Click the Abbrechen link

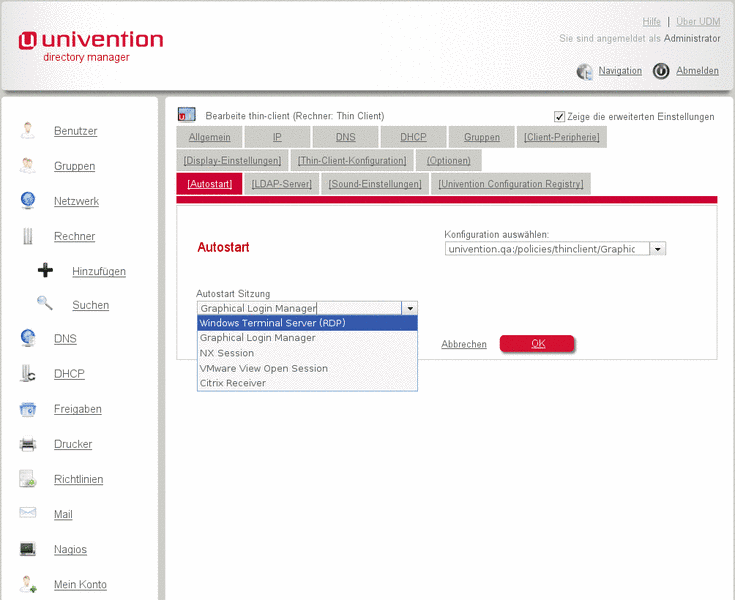pos(464,344)
